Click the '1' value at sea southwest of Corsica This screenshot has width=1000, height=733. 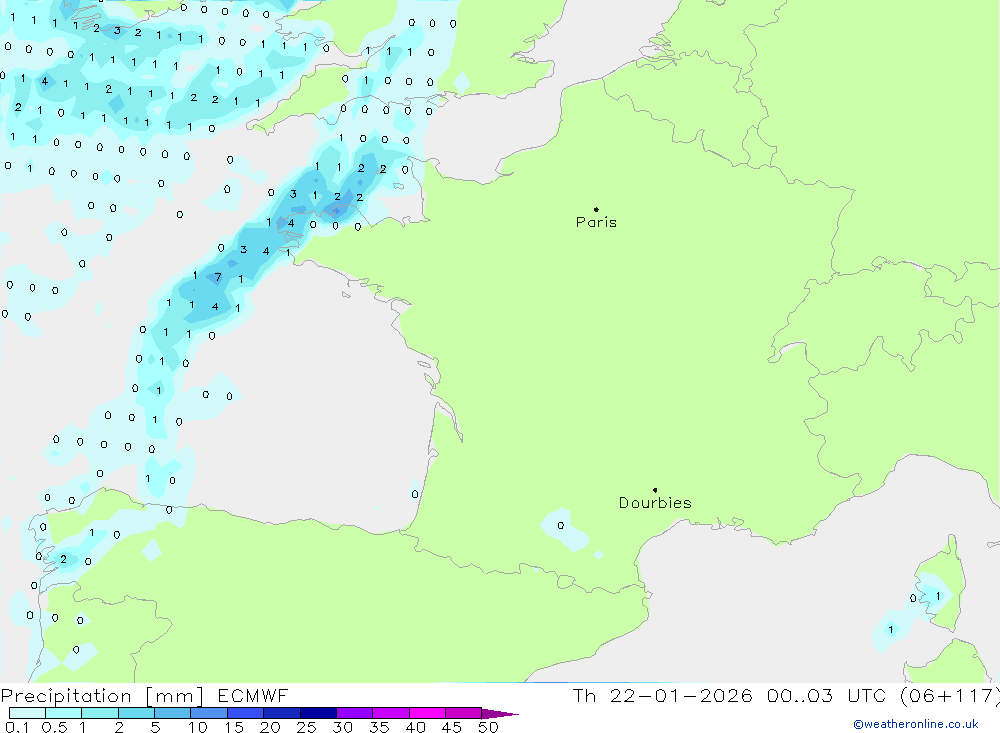(x=891, y=629)
